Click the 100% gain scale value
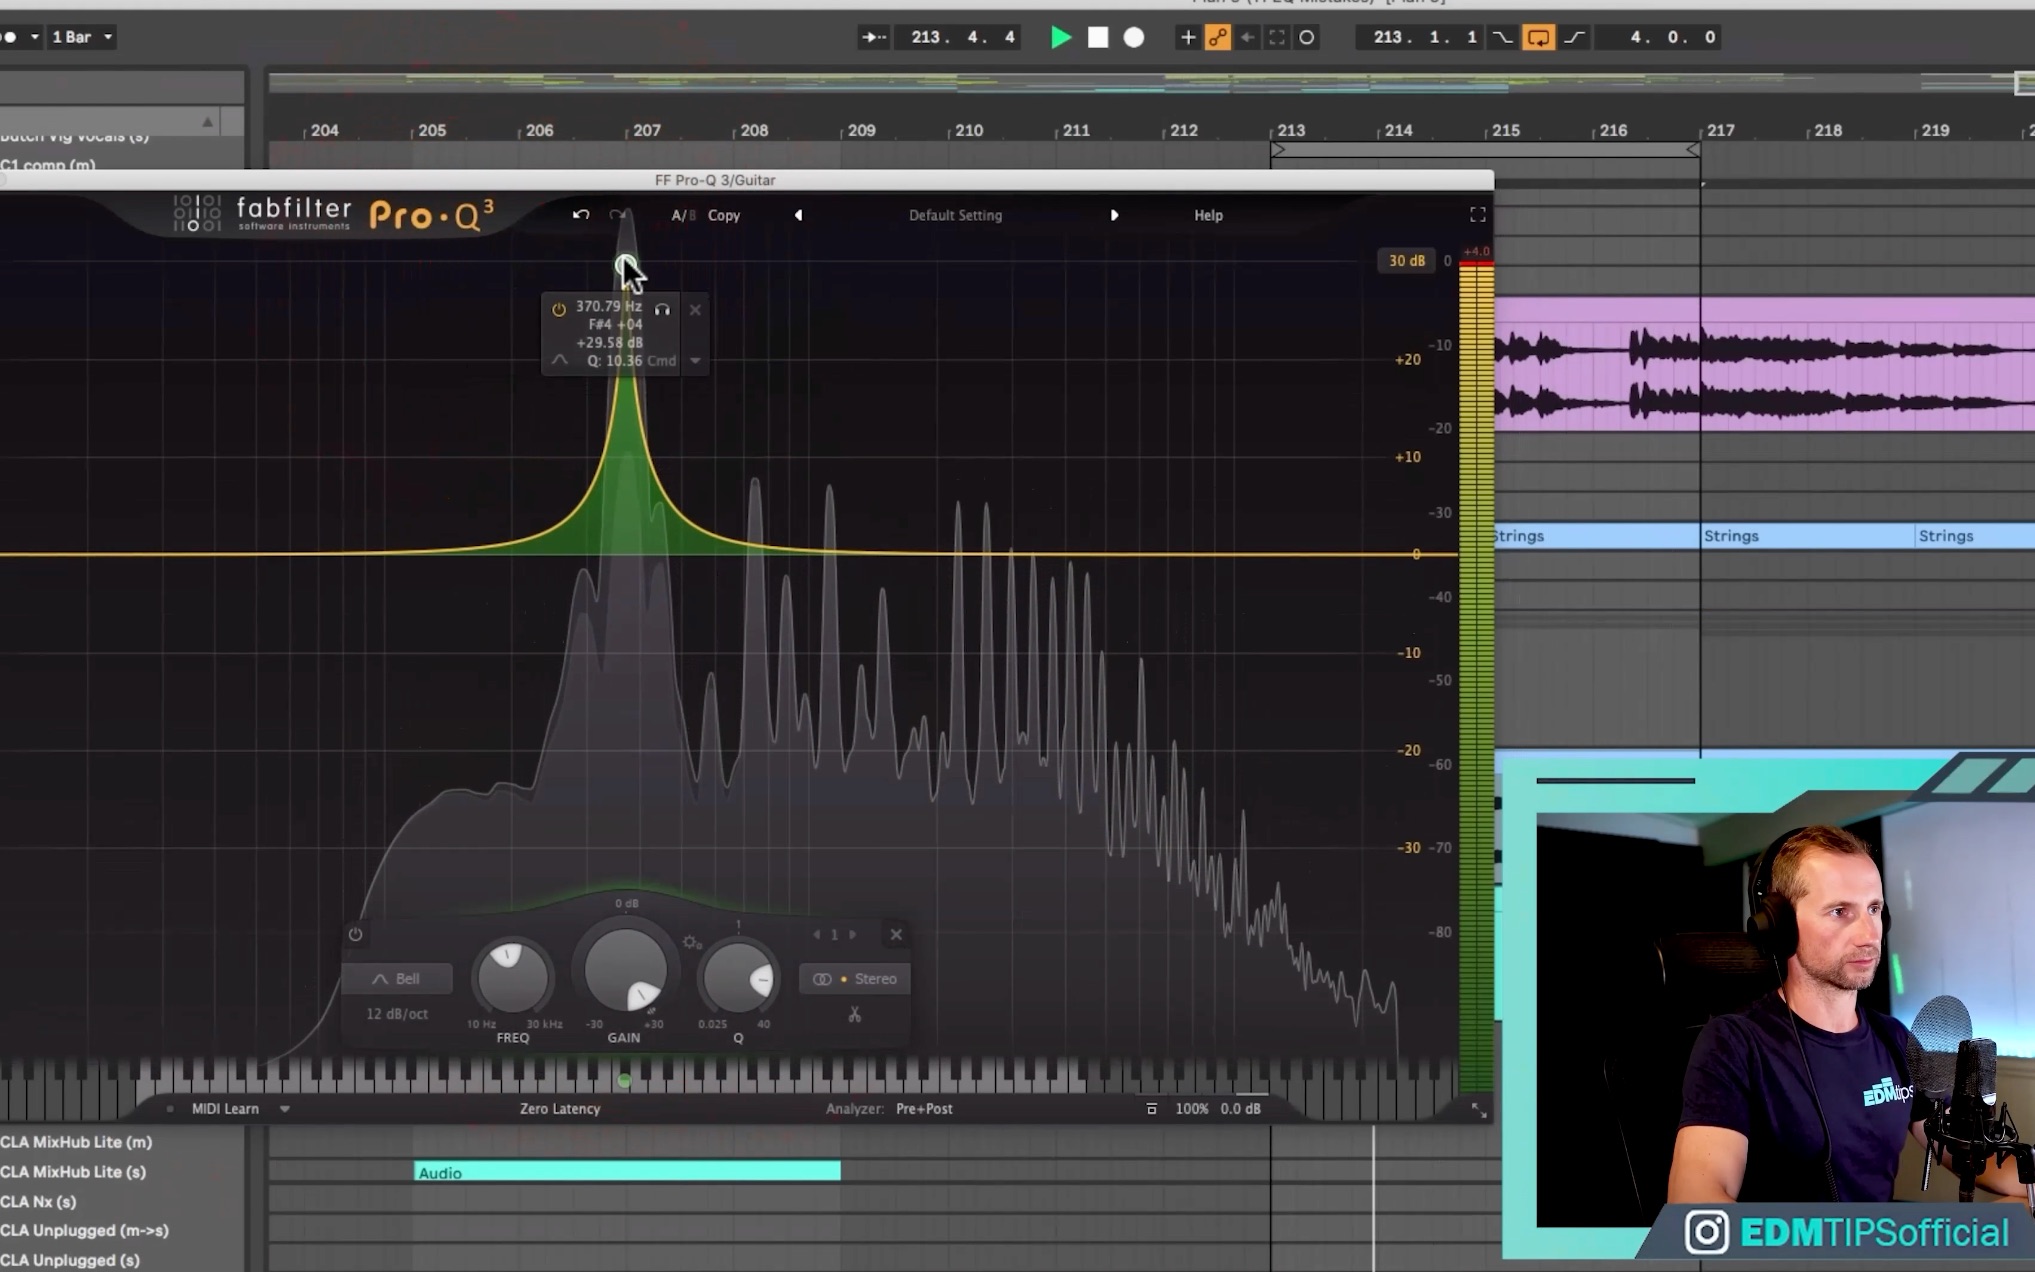Image resolution: width=2035 pixels, height=1272 pixels. point(1191,1108)
